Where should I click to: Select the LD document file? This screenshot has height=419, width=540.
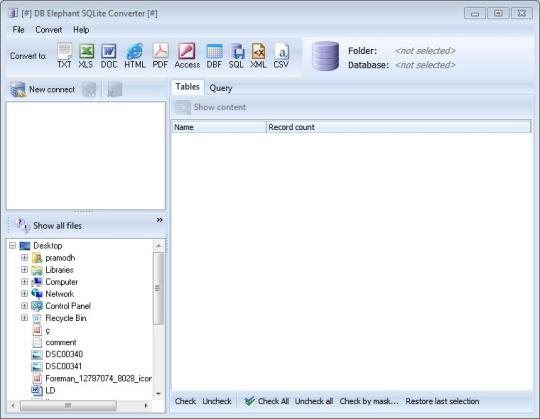coord(44,390)
